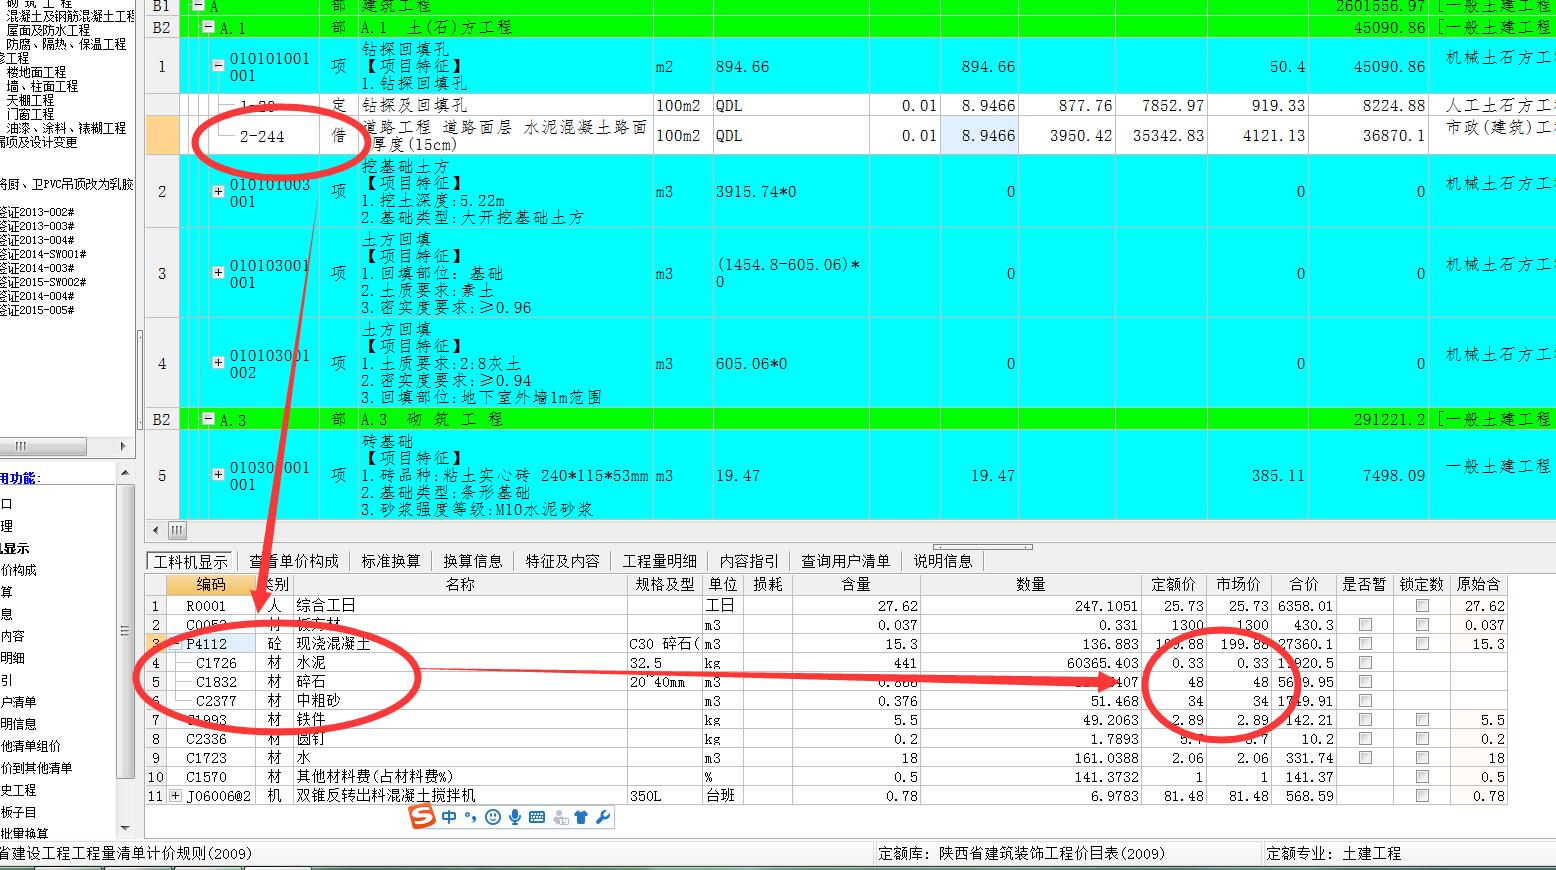Switch to 工料机显示 tab
The width and height of the screenshot is (1556, 870).
tap(190, 561)
